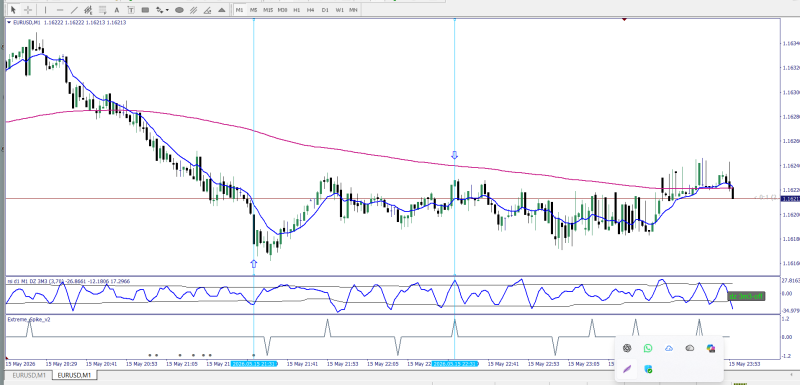The image size is (800, 385).
Task: Expand the EURUSD,M1 chart title triangle
Action: [9, 22]
